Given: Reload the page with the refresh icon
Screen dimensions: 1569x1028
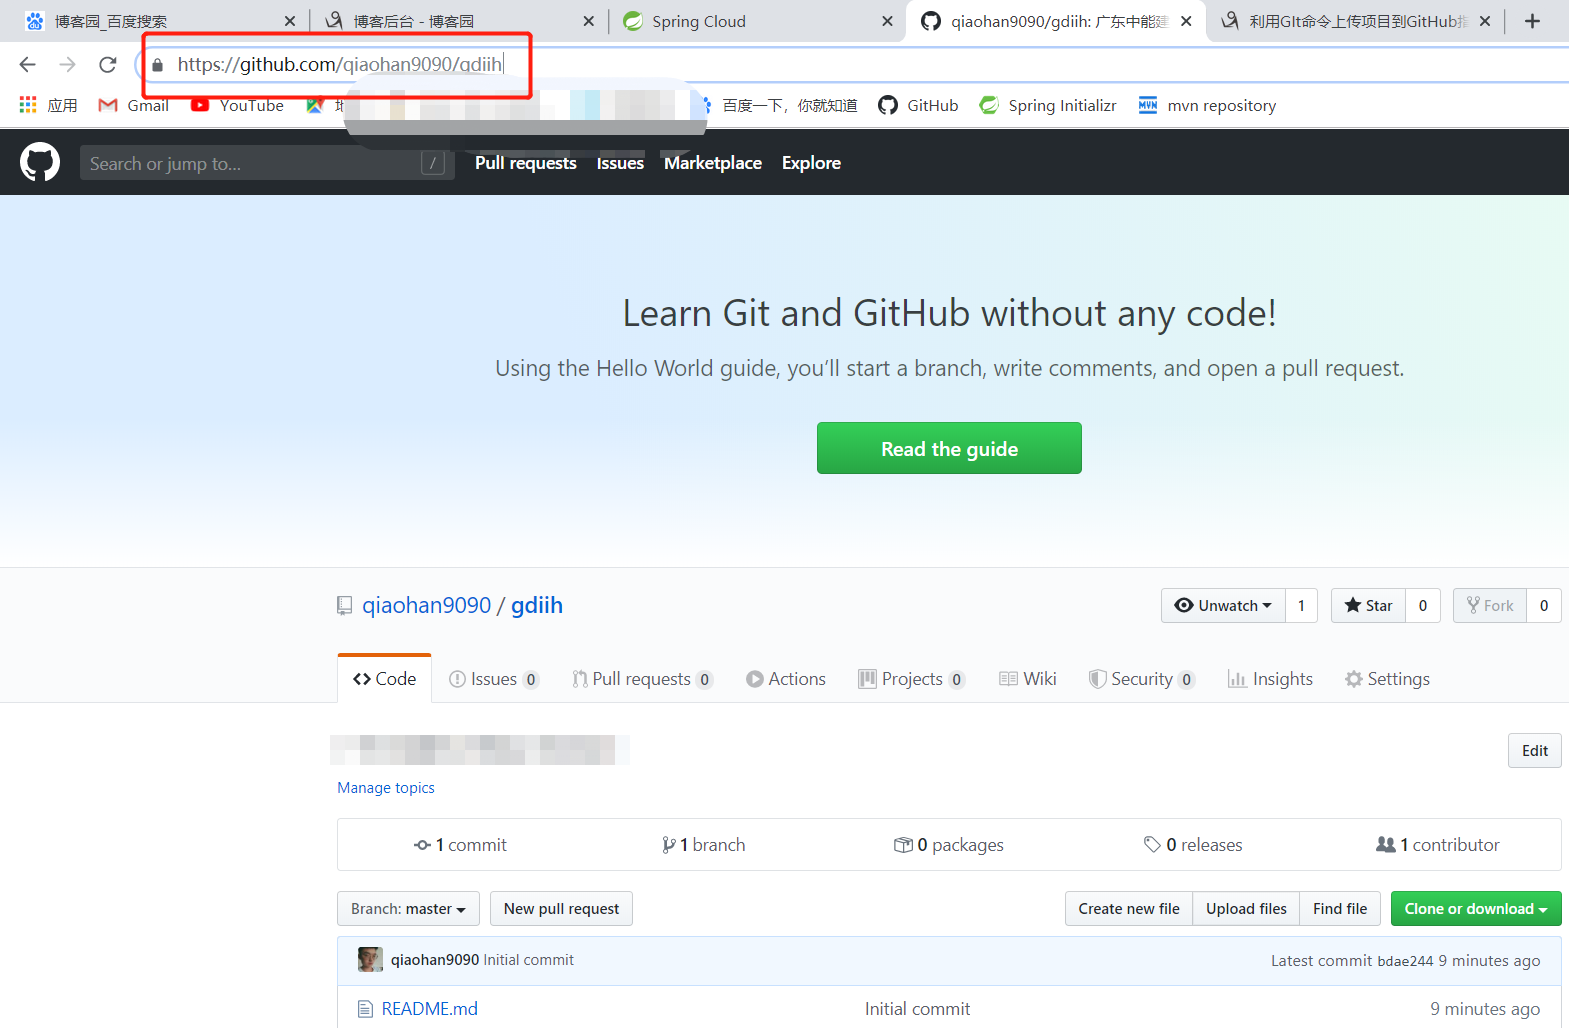Looking at the screenshot, I should pyautogui.click(x=108, y=65).
